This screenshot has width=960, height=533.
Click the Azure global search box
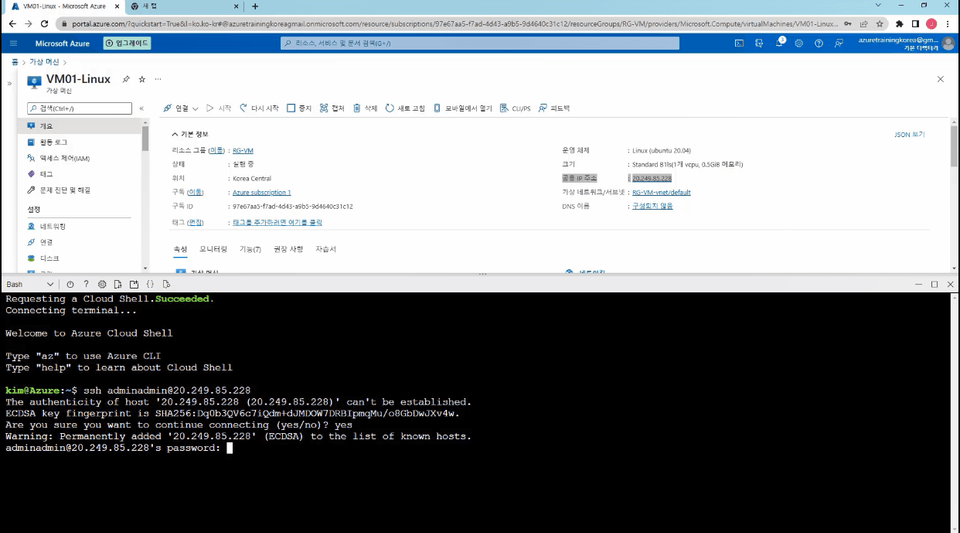coord(480,43)
